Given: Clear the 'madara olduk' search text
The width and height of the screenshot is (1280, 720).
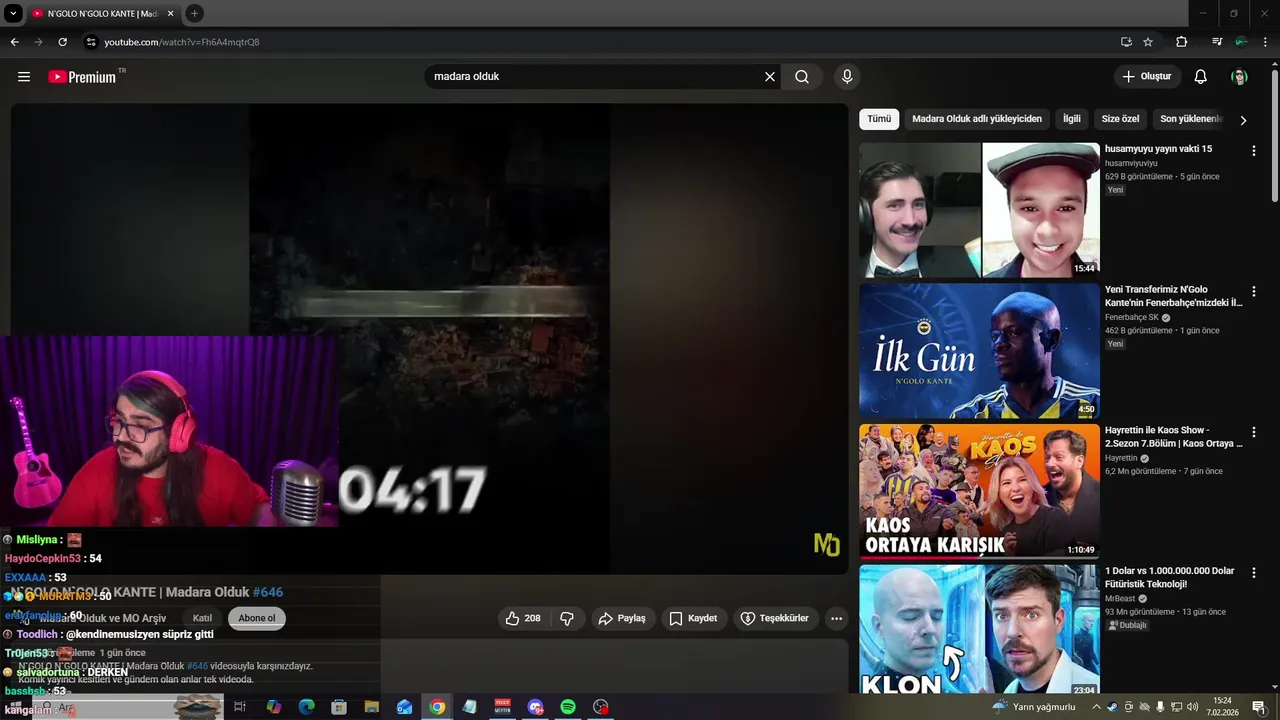Looking at the screenshot, I should tap(770, 77).
